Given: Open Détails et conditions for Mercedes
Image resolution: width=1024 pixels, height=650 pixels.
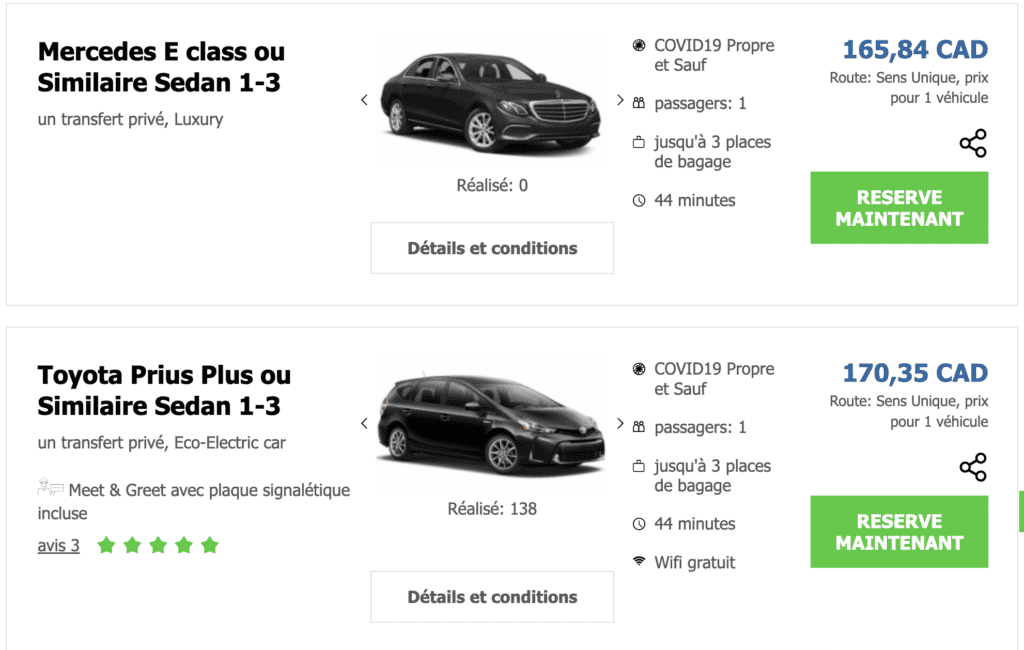Looking at the screenshot, I should (x=492, y=248).
